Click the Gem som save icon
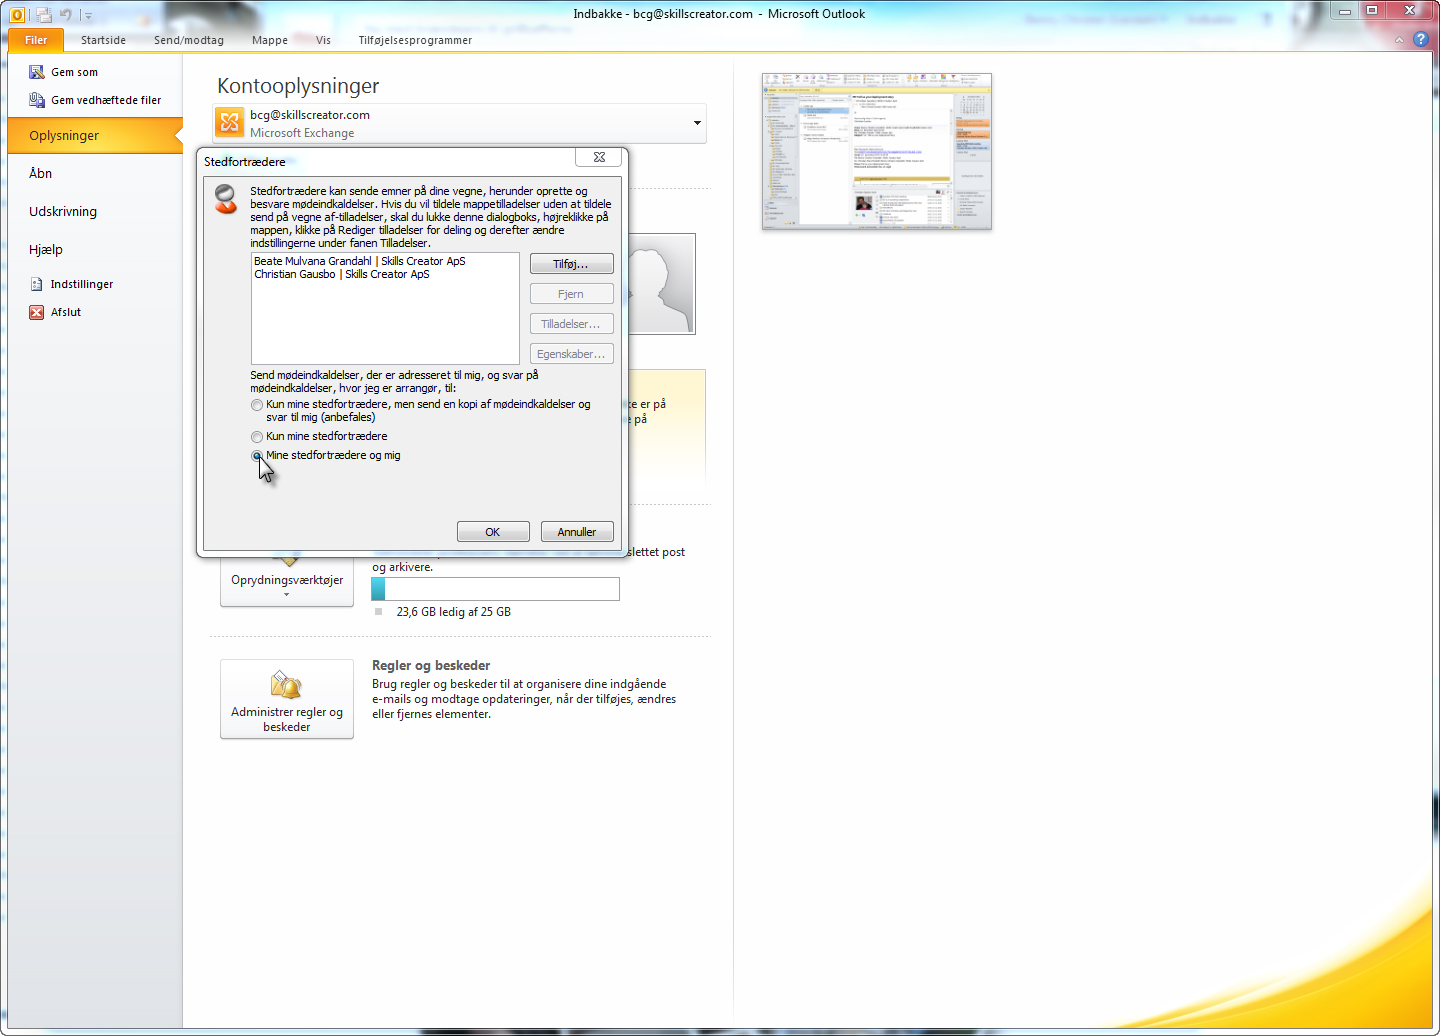The image size is (1440, 1036). [x=37, y=72]
